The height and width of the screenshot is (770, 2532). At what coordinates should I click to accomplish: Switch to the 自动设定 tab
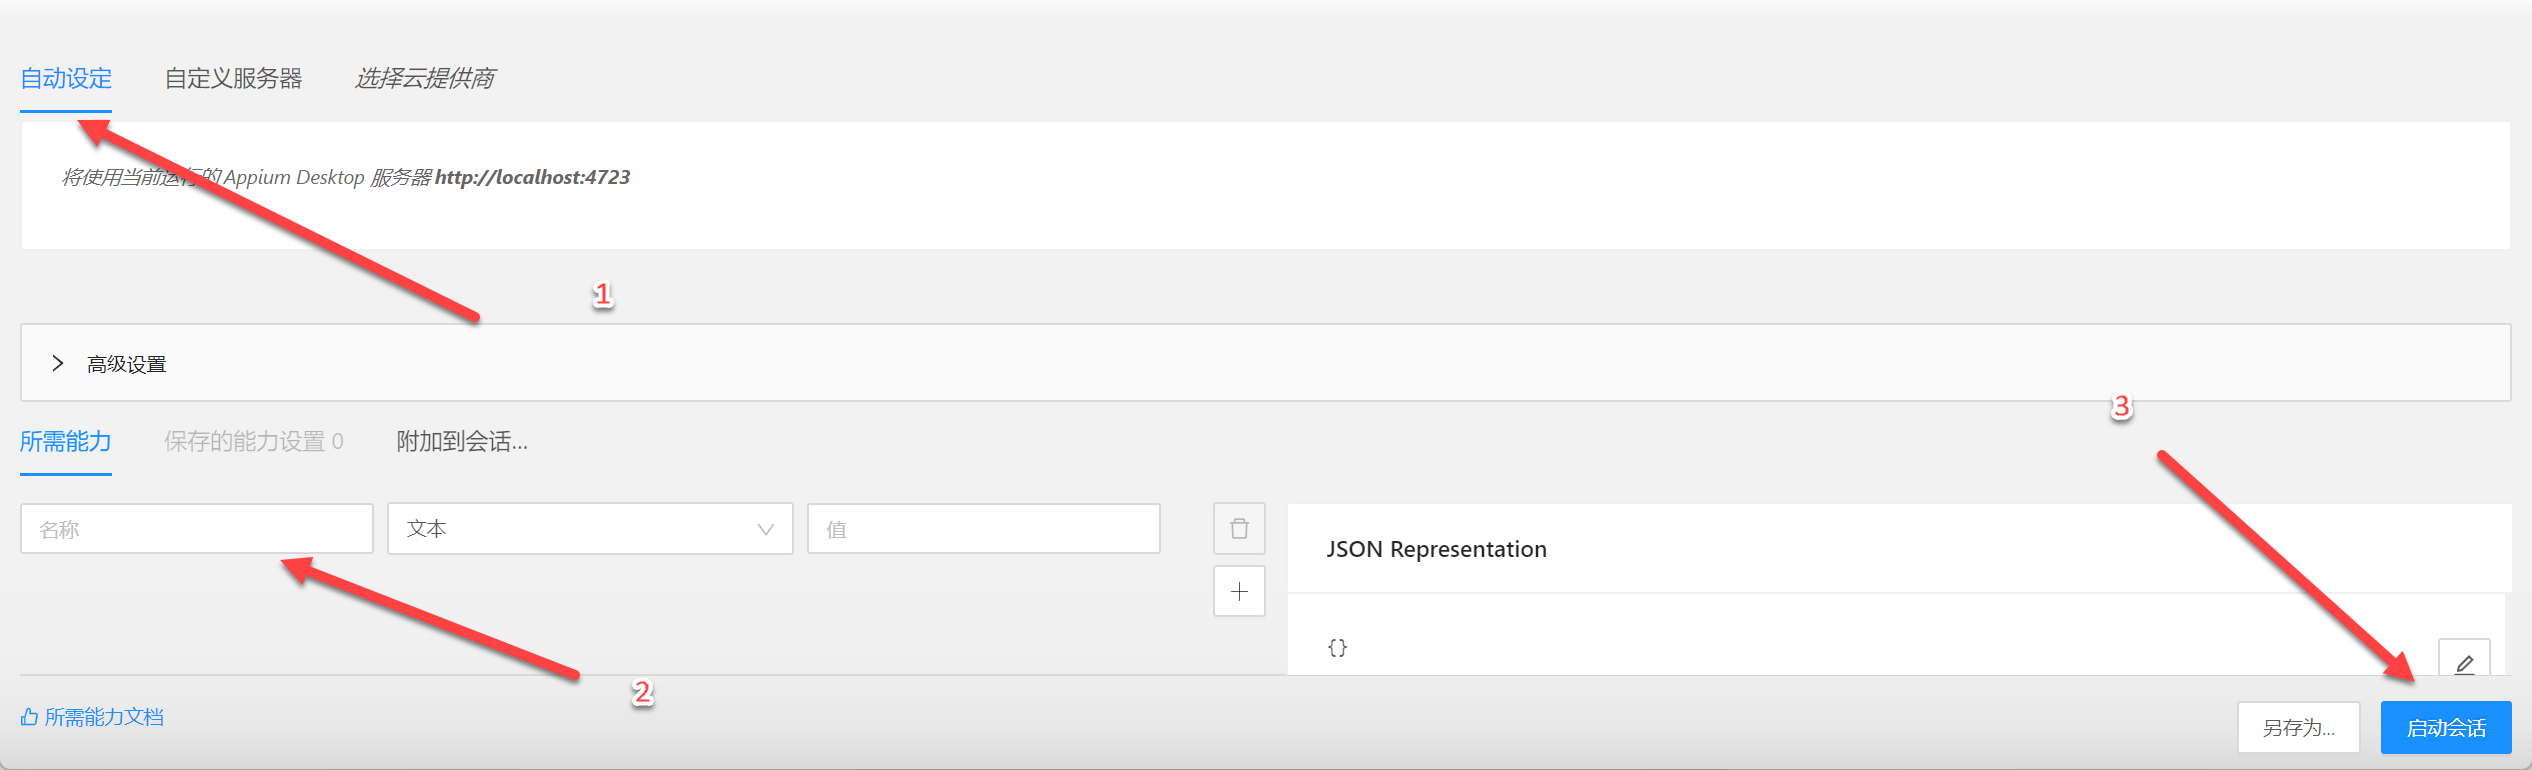pyautogui.click(x=66, y=78)
